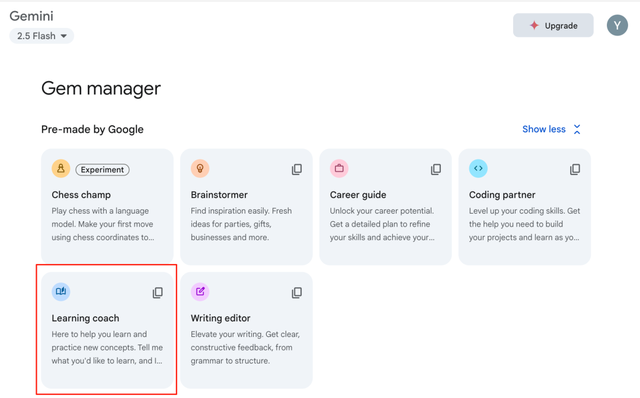Click the Writing editor pencil icon
The height and width of the screenshot is (398, 640).
point(200,291)
